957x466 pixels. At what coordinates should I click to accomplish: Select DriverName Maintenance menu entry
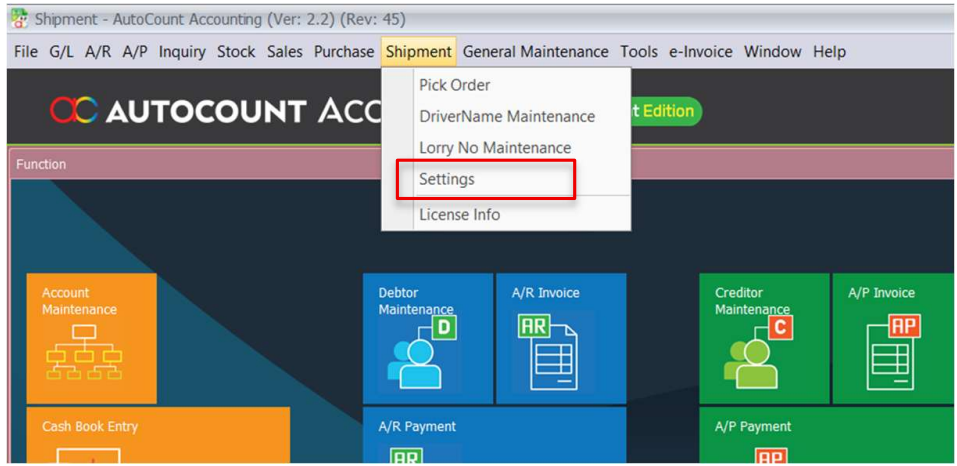pos(507,116)
